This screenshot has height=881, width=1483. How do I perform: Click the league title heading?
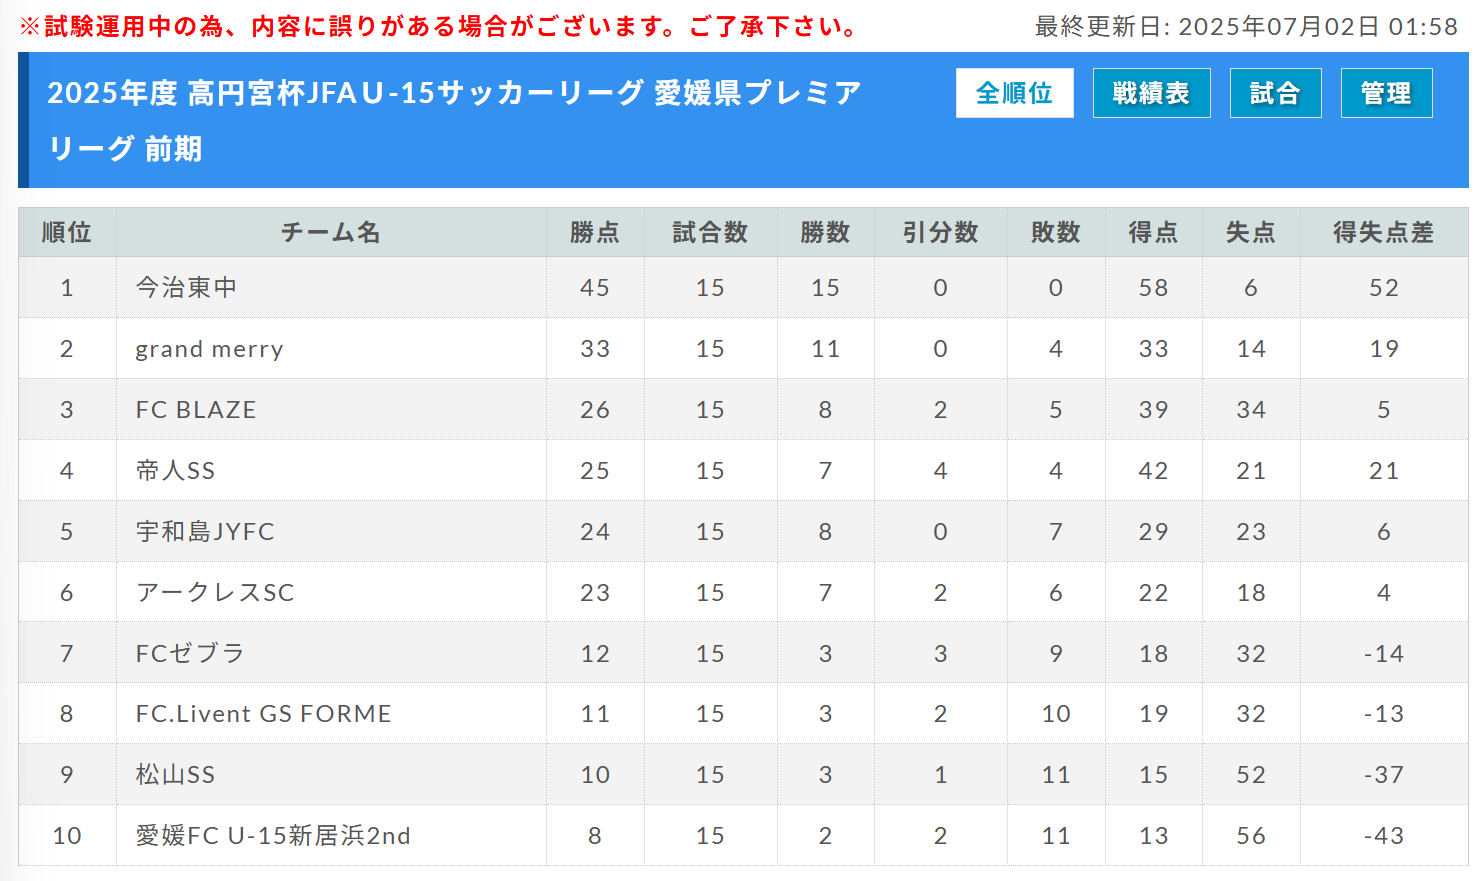click(x=454, y=121)
